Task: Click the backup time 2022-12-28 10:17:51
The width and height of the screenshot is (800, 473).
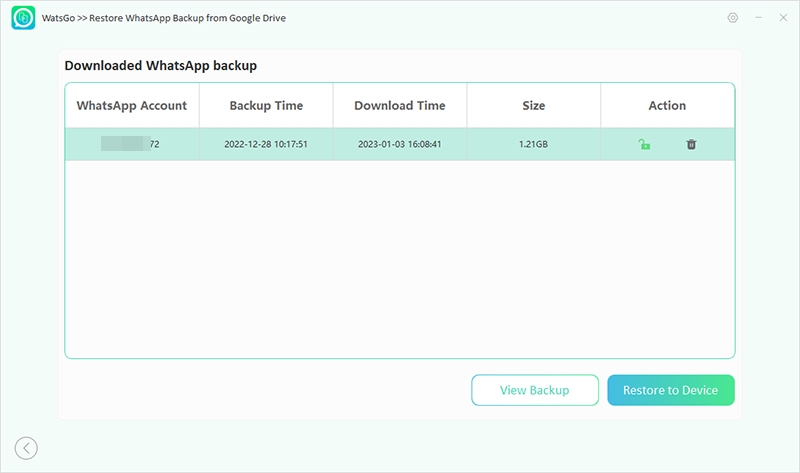Action: (x=266, y=144)
